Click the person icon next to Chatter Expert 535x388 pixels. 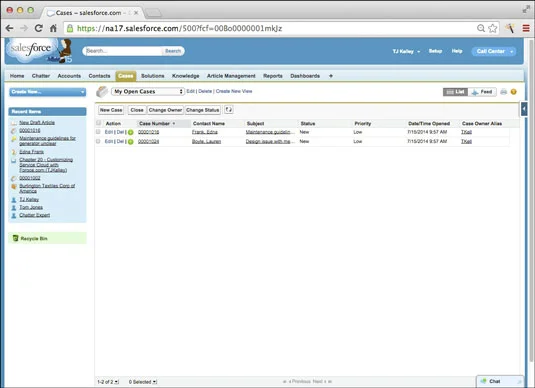14,215
